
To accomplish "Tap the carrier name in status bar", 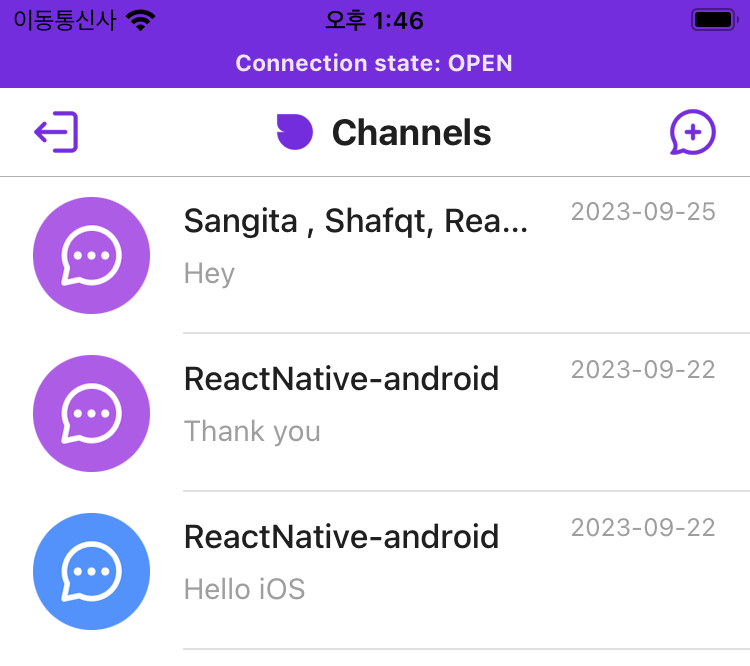I will click(65, 21).
